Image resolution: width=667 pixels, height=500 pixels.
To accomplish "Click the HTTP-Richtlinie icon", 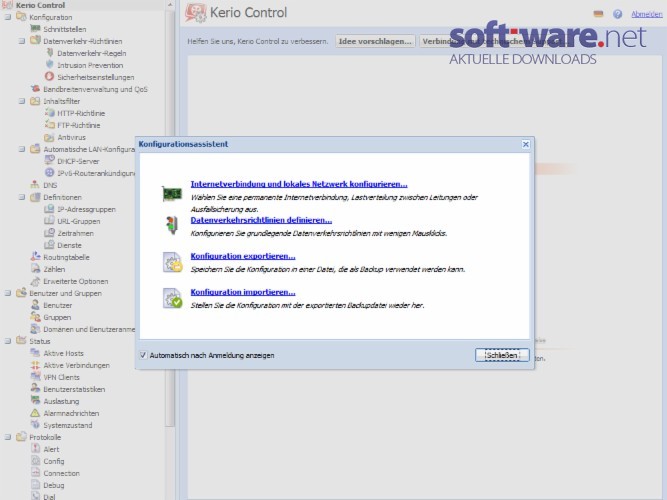I will tap(50, 113).
